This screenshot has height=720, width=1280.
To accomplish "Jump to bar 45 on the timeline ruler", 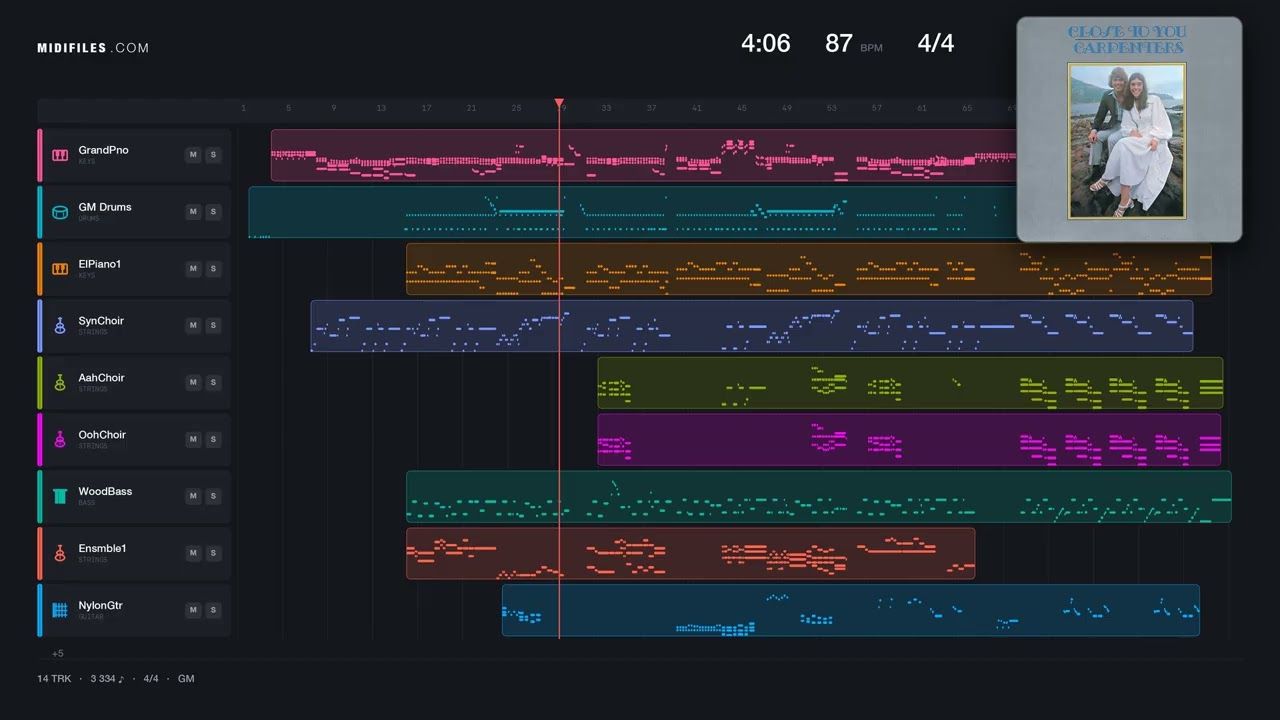I will pyautogui.click(x=742, y=108).
